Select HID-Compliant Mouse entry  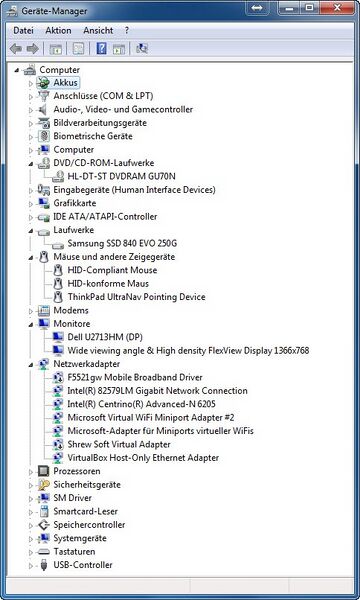coord(112,270)
